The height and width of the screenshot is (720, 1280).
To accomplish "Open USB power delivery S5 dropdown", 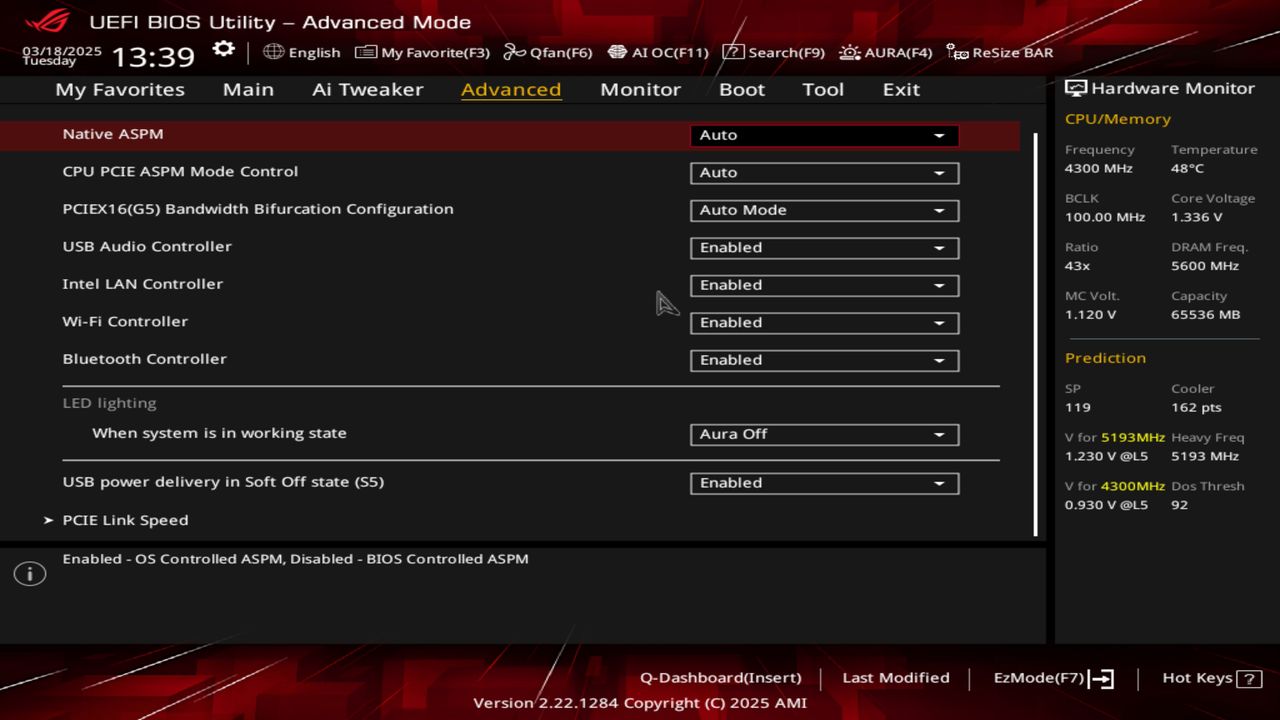I will [x=824, y=483].
